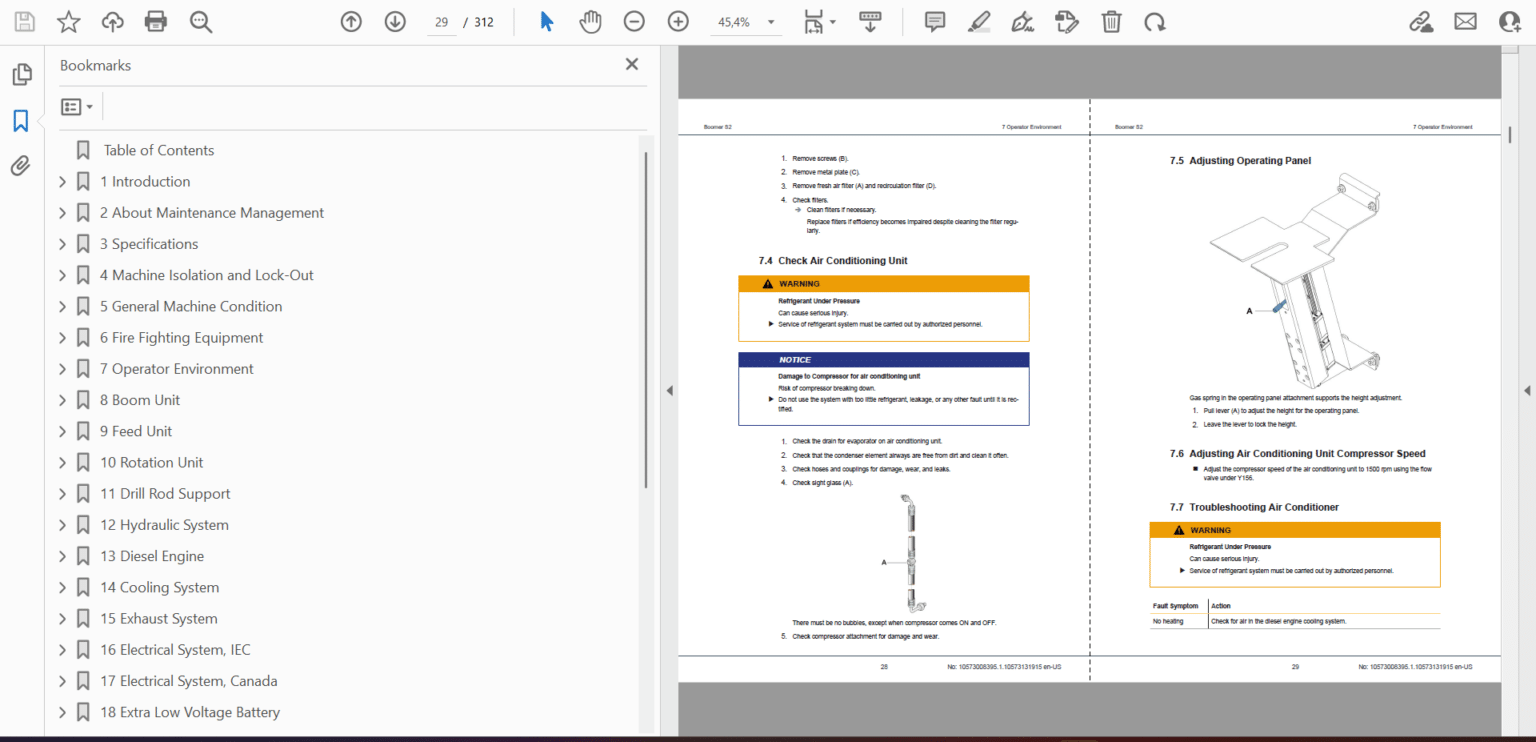
Task: Show page thumbnails panel
Action: tap(21, 75)
